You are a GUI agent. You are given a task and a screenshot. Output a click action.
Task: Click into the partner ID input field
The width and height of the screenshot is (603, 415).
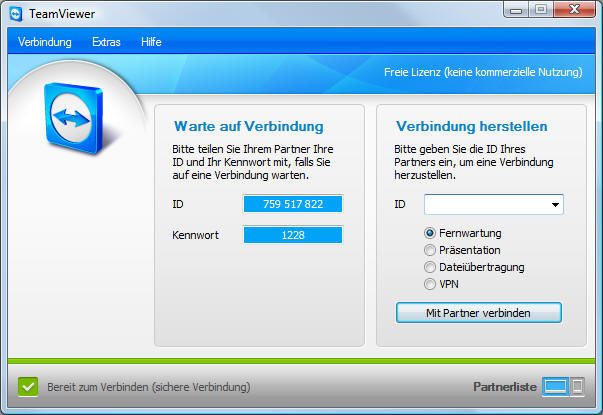[x=484, y=205]
